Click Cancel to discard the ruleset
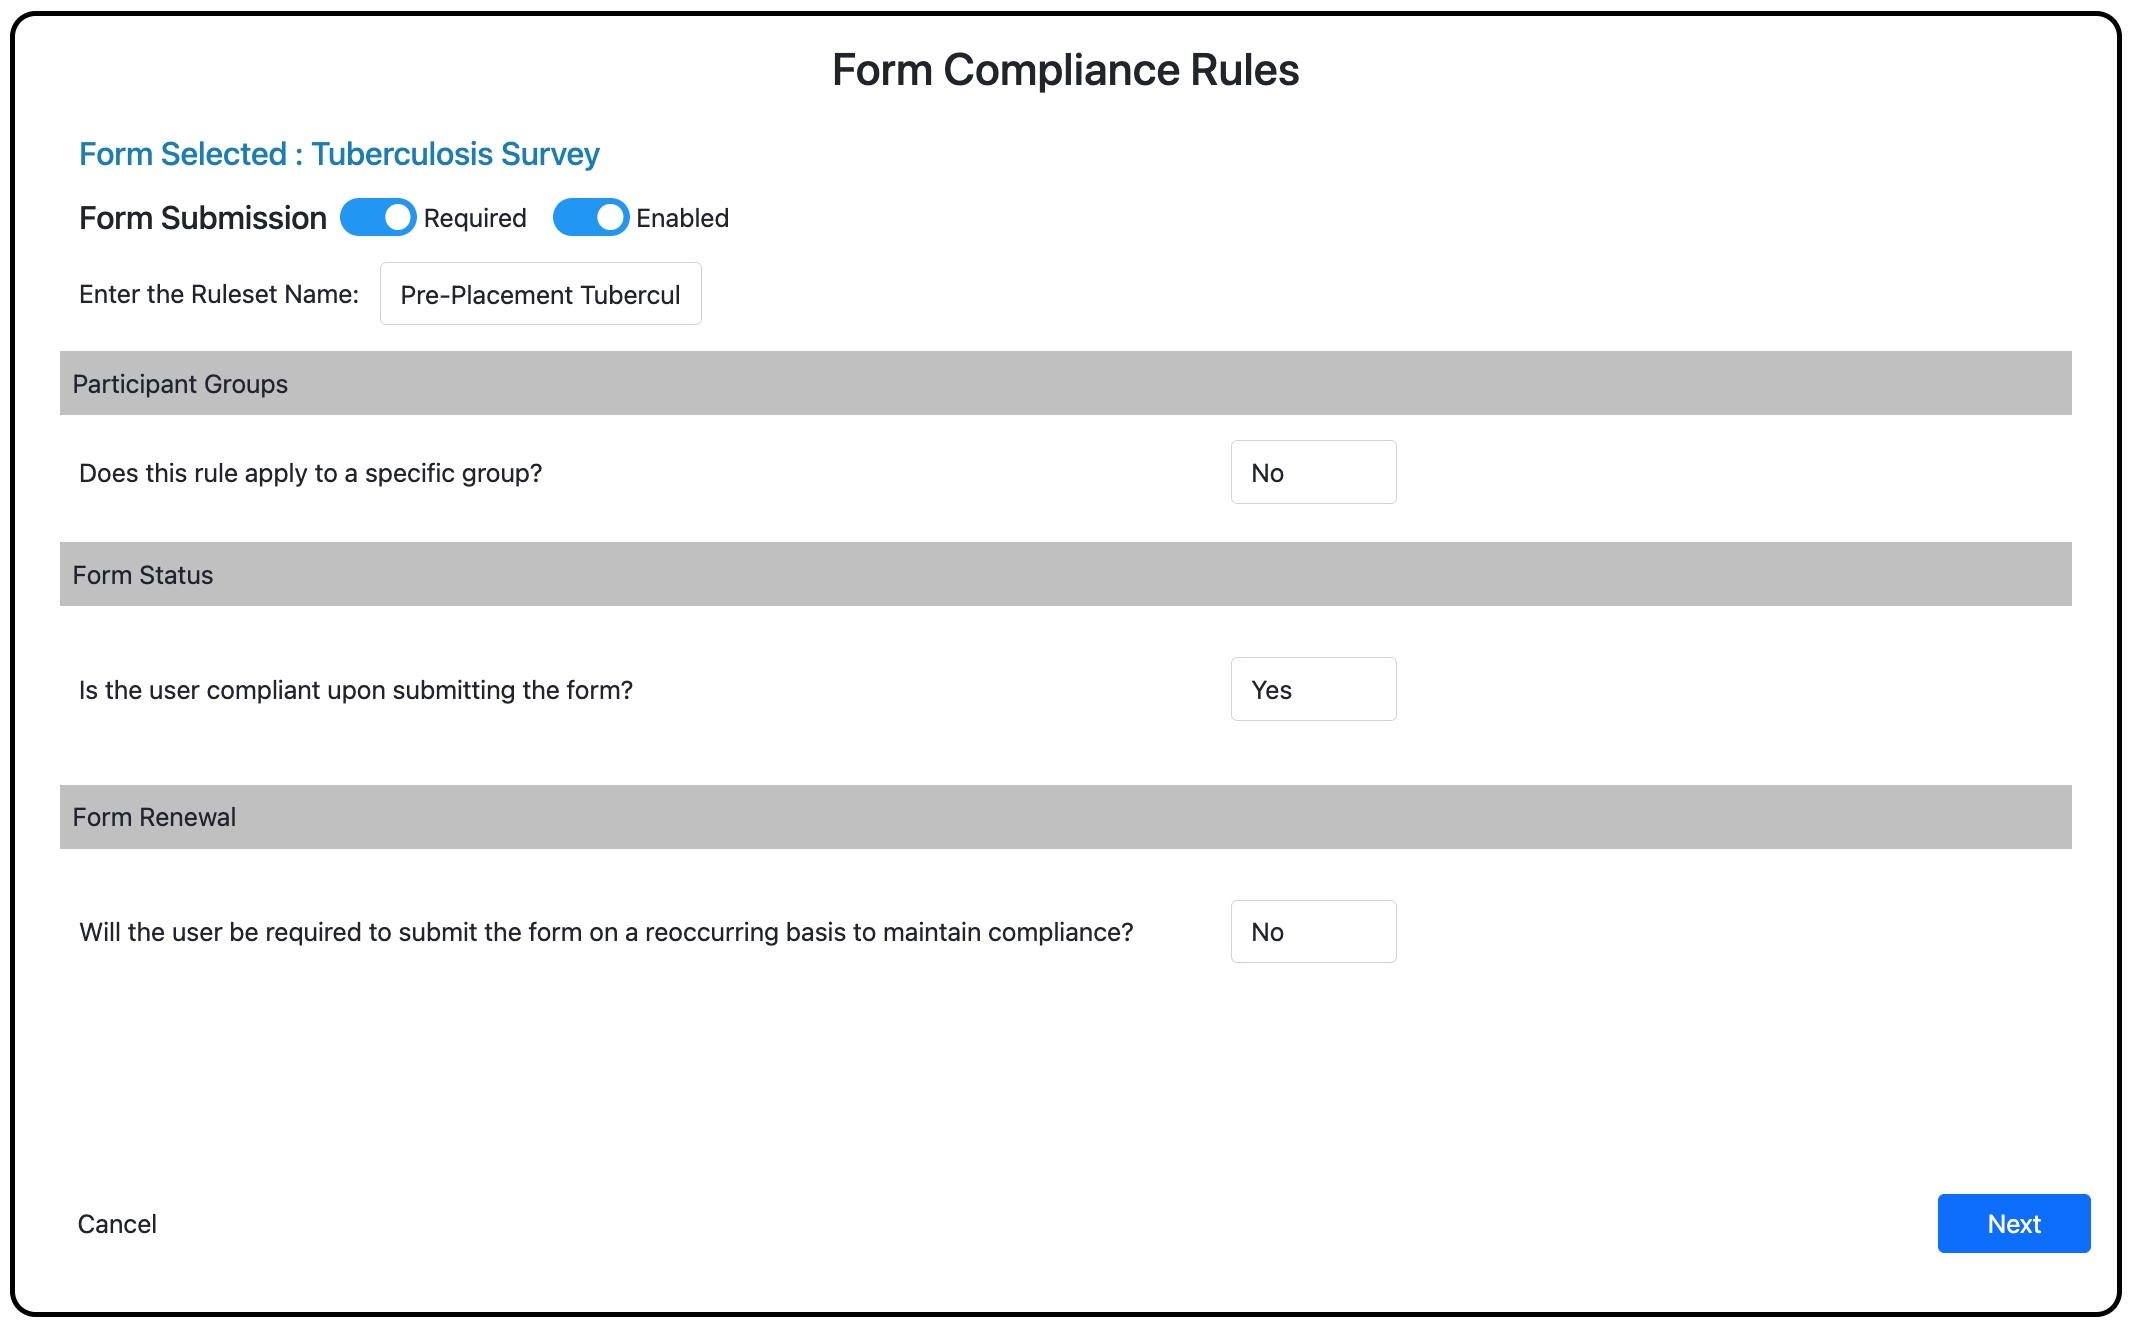The height and width of the screenshot is (1332, 2132). 117,1223
